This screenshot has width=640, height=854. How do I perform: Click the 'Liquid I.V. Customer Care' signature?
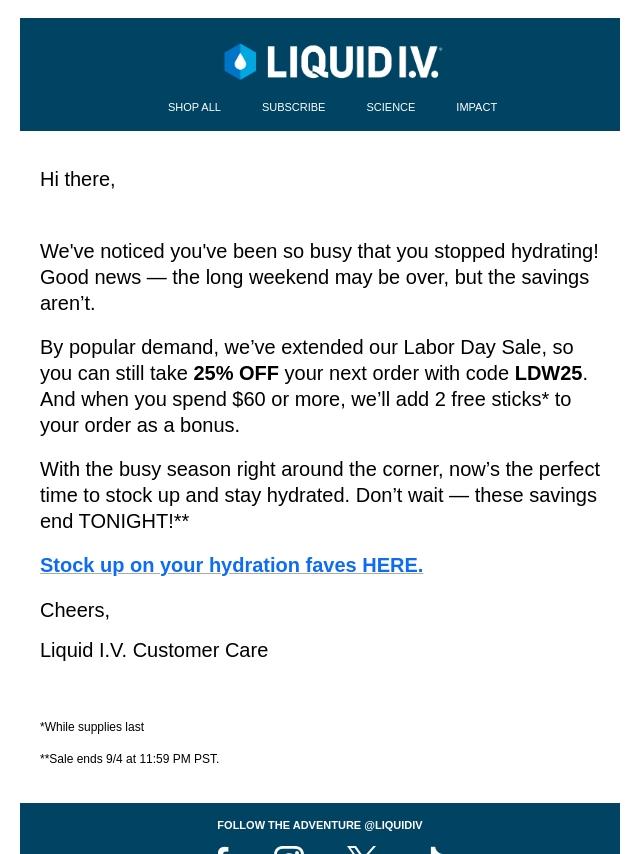click(x=154, y=650)
